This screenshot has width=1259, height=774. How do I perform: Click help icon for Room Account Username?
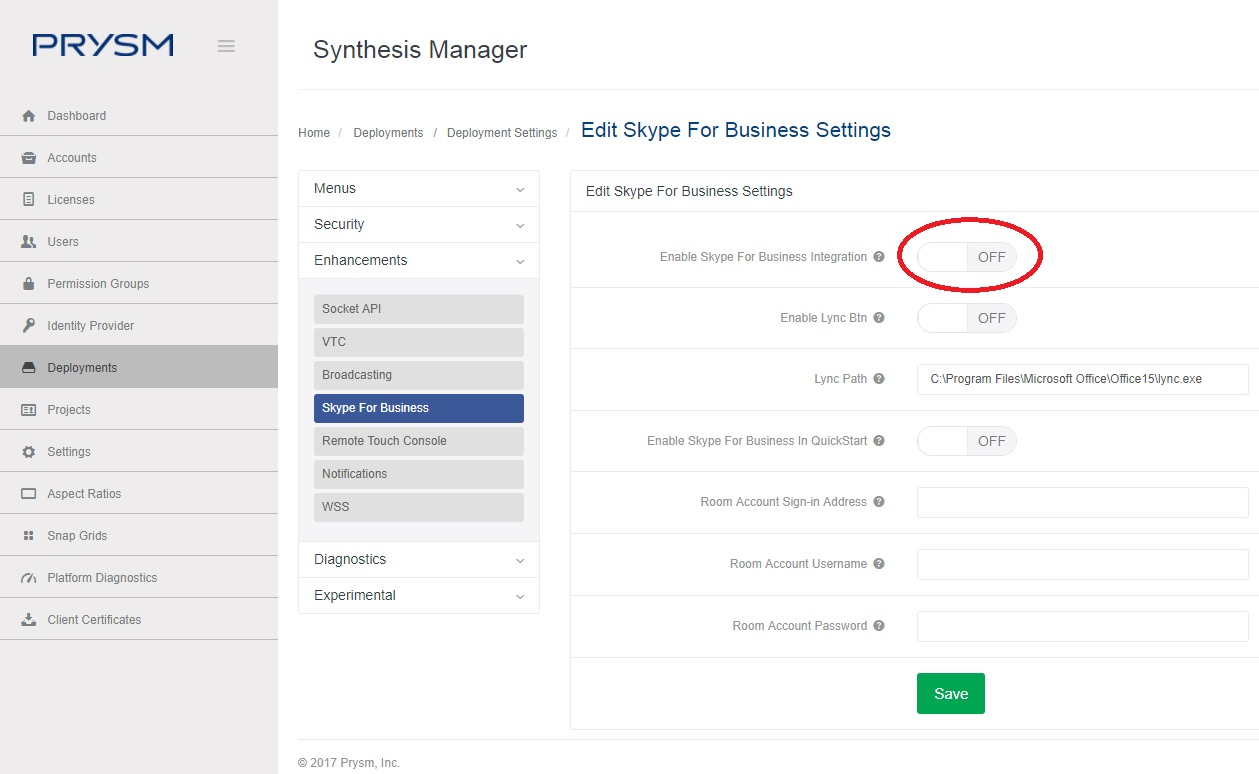(x=879, y=563)
